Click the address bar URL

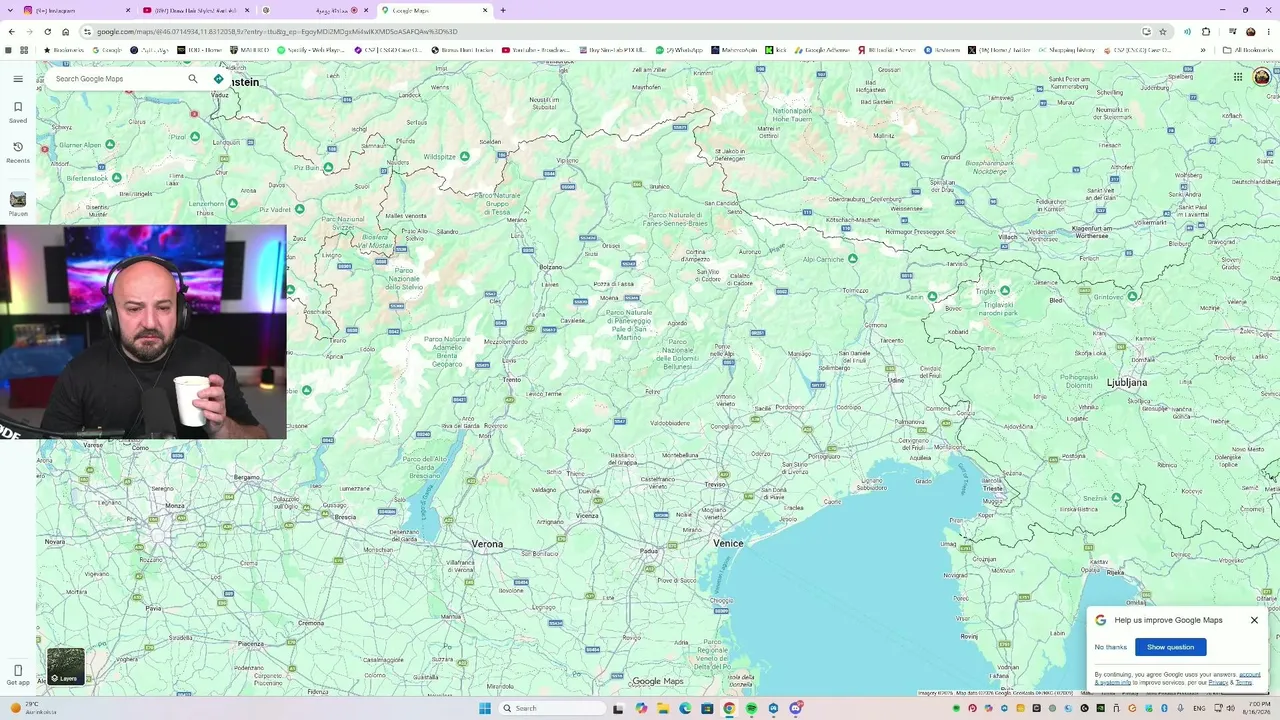[x=277, y=31]
